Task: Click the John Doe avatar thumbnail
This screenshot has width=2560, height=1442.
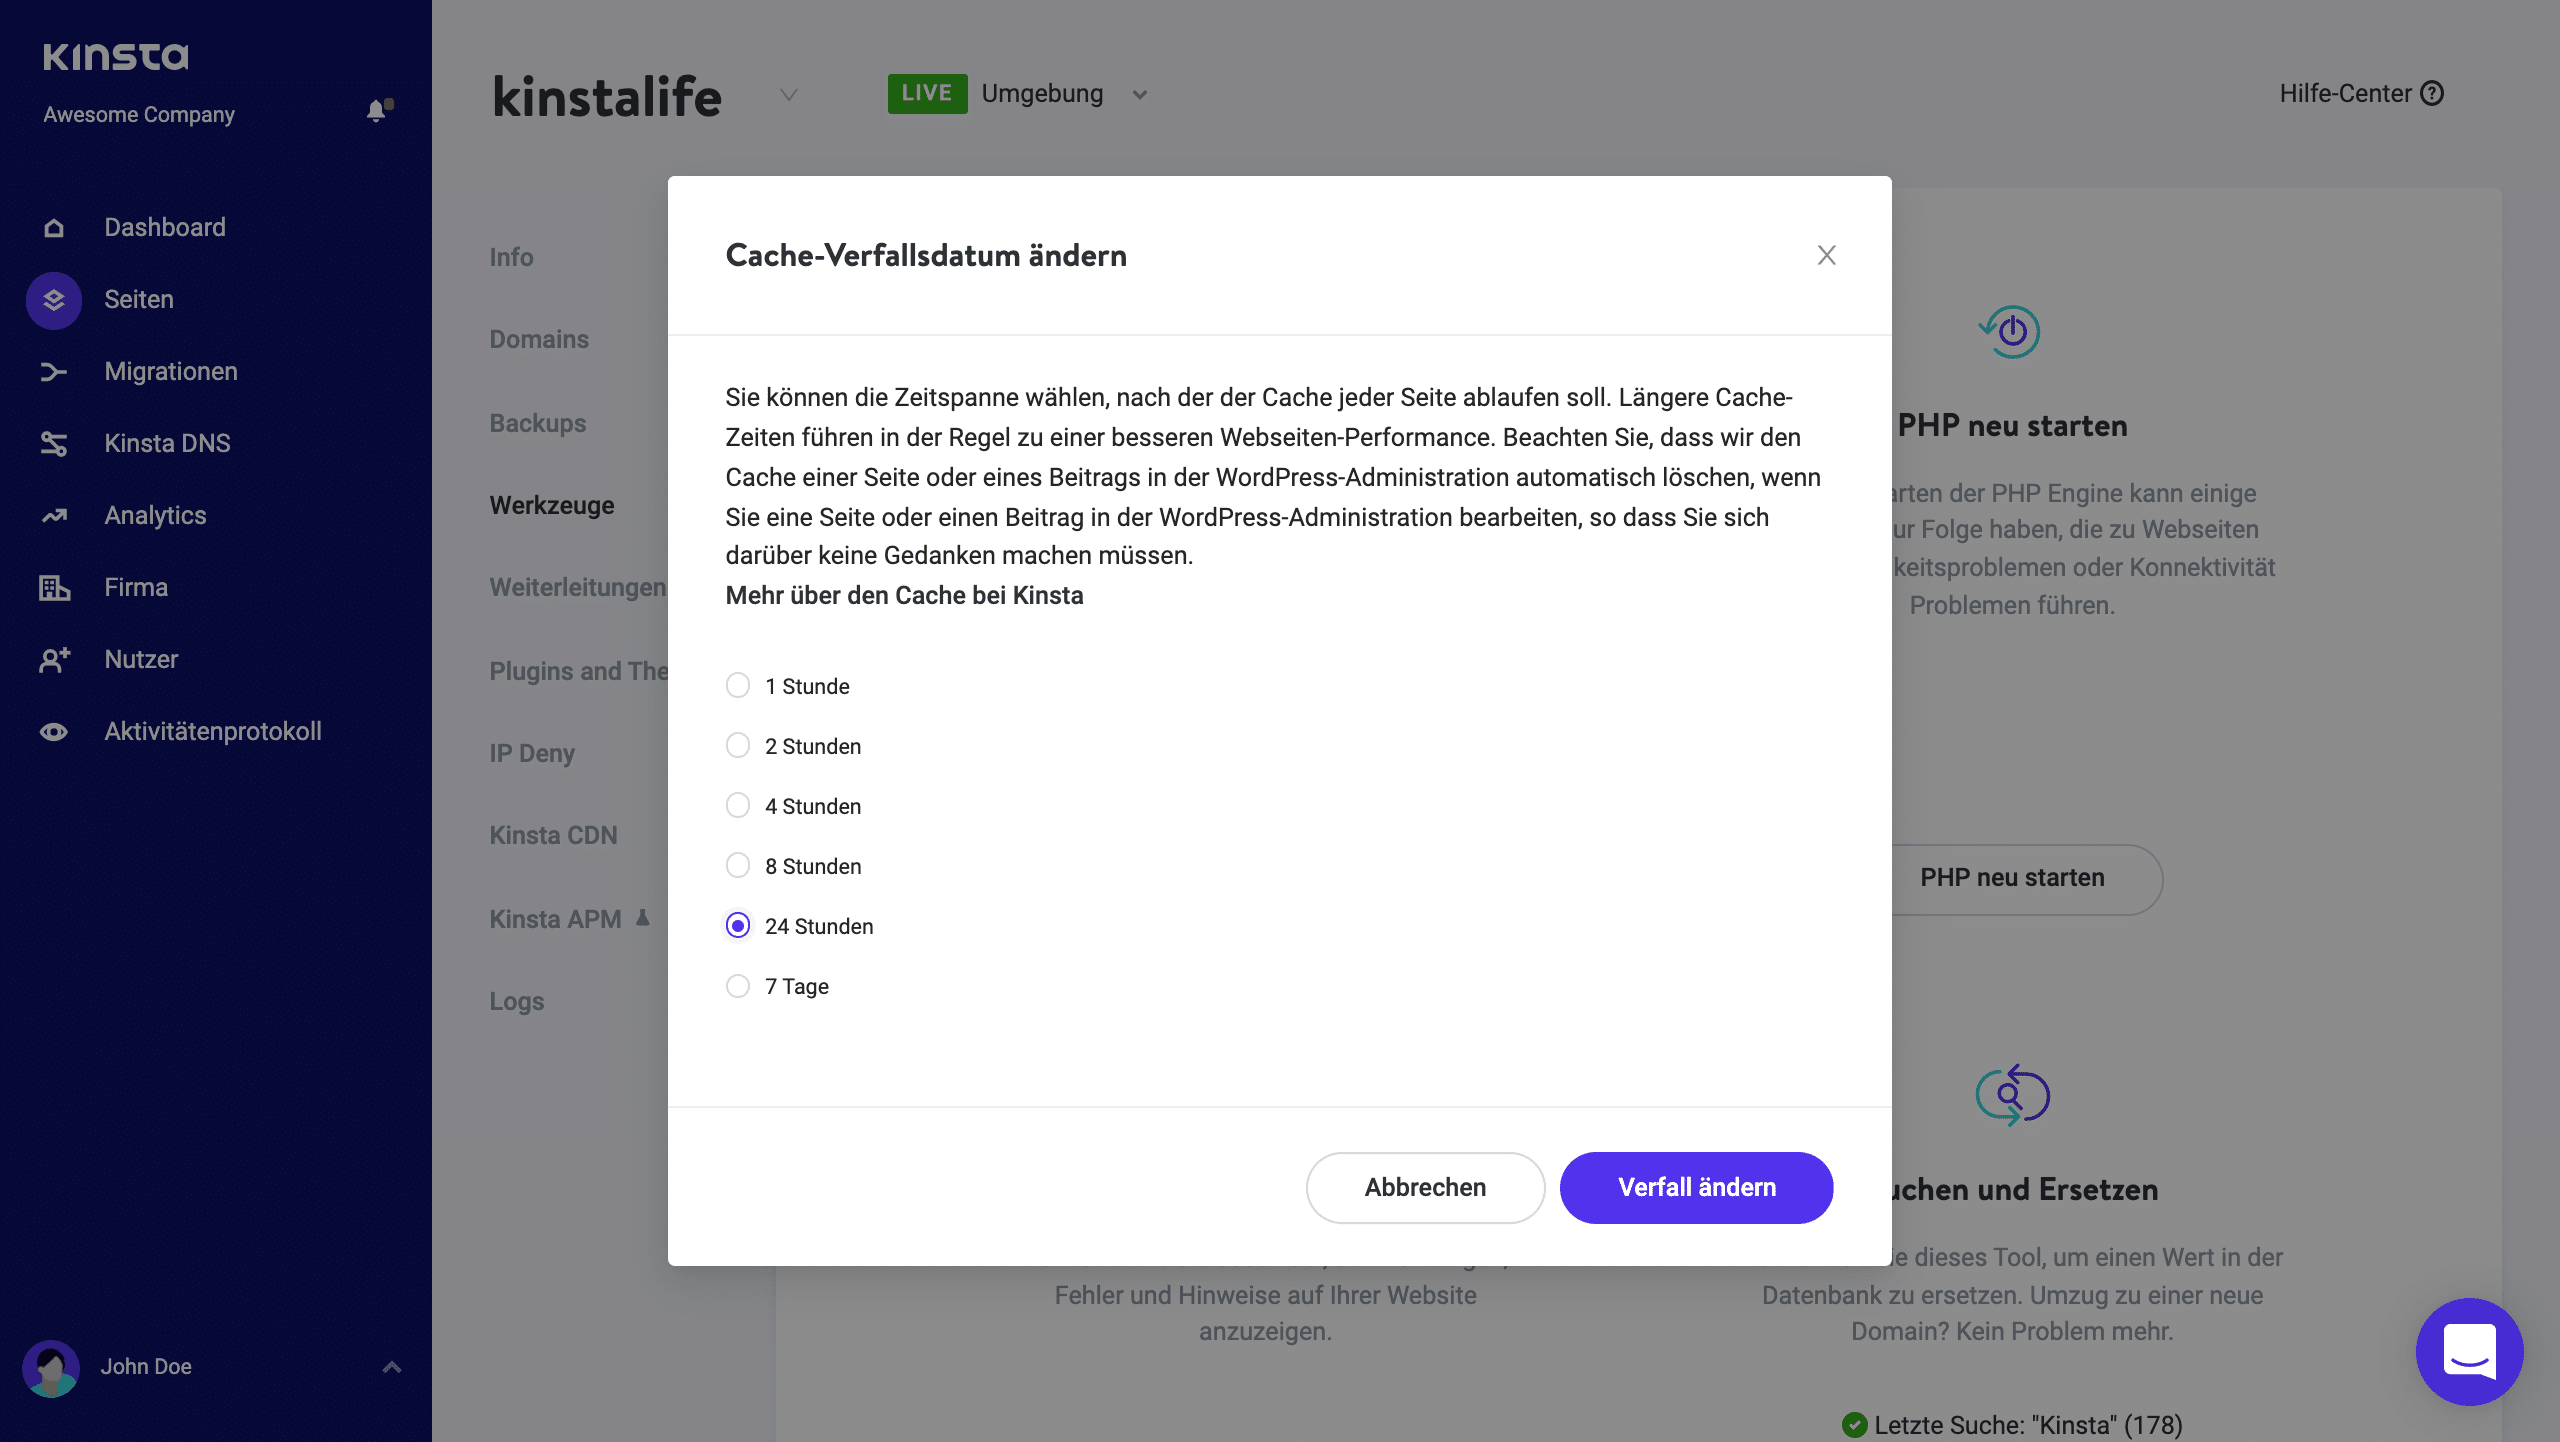Action: point(52,1367)
